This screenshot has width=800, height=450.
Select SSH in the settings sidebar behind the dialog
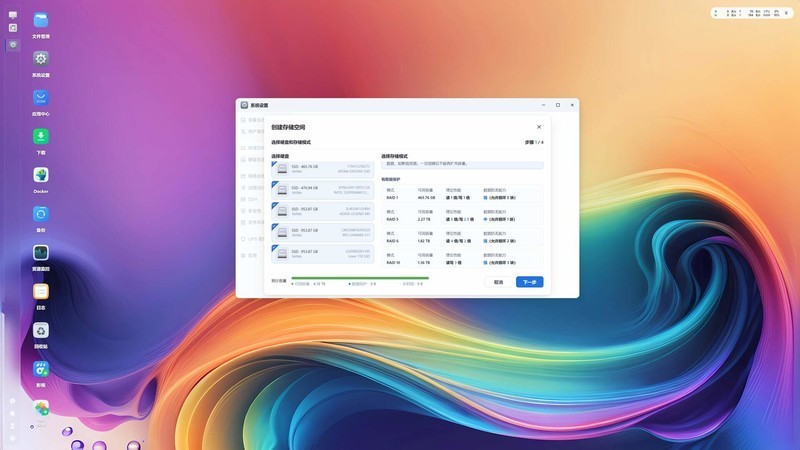pos(253,199)
